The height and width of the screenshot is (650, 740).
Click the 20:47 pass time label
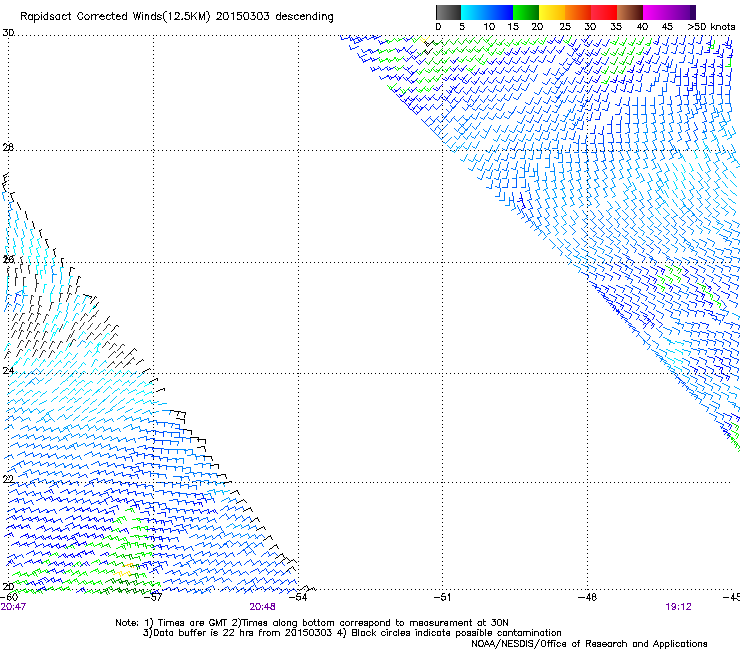click(x=13, y=607)
